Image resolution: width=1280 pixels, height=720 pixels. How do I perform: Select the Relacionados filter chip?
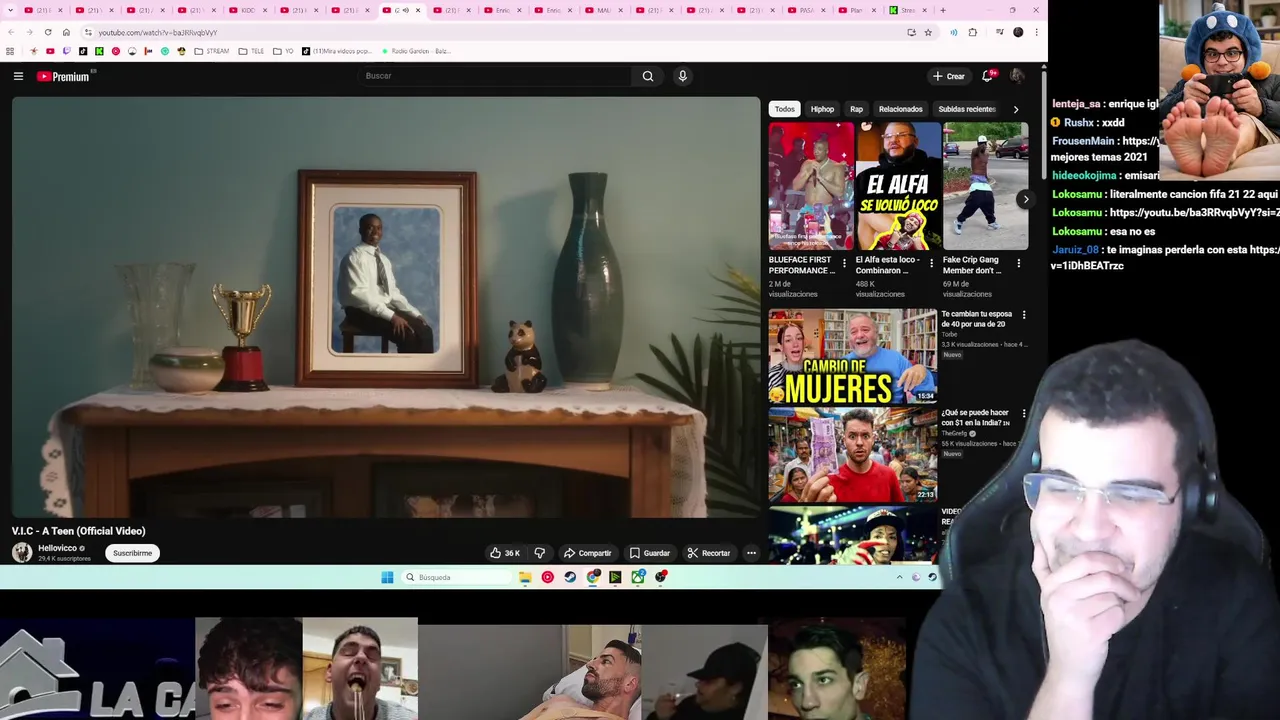tap(900, 109)
